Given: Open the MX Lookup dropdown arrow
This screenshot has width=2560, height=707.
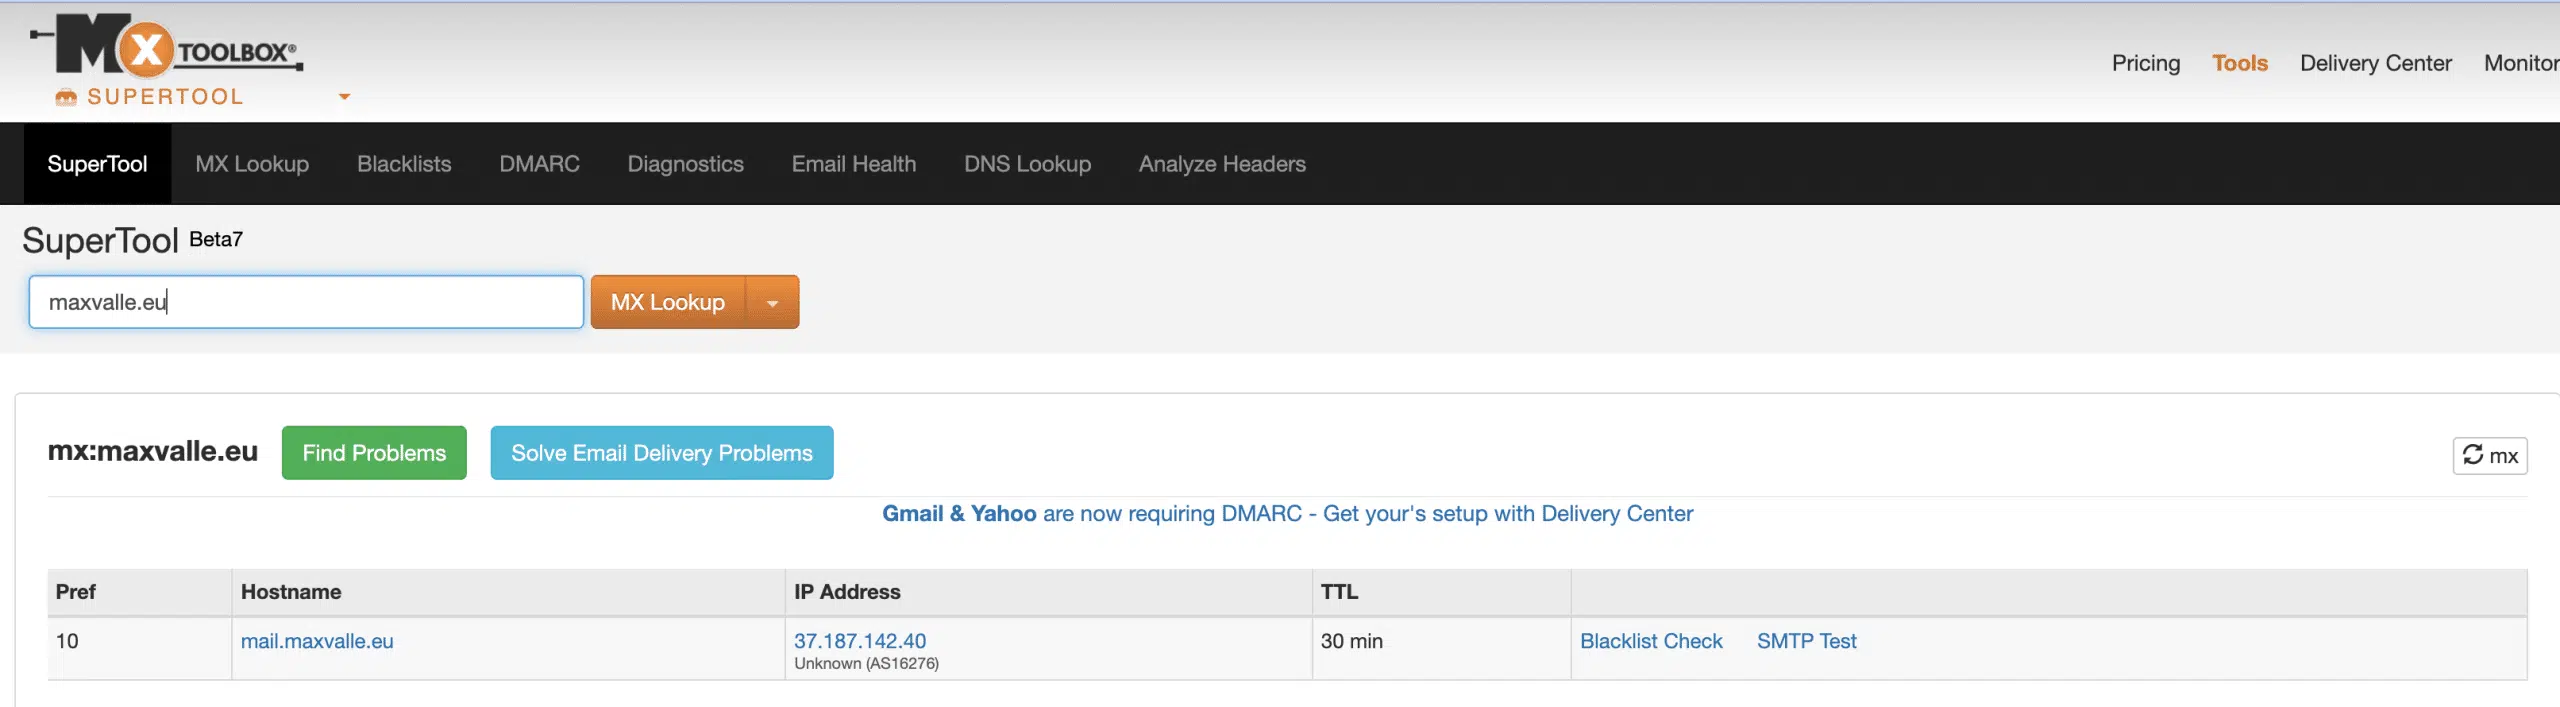Looking at the screenshot, I should tap(772, 303).
